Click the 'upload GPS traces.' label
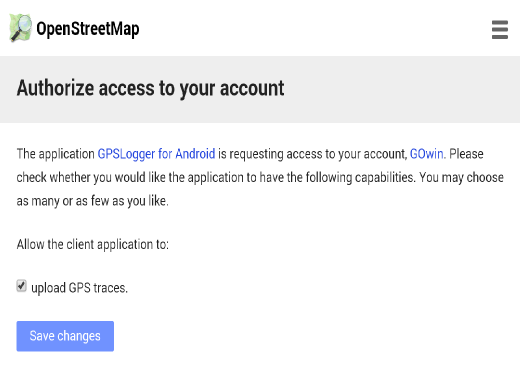520x390 pixels. click(x=79, y=288)
